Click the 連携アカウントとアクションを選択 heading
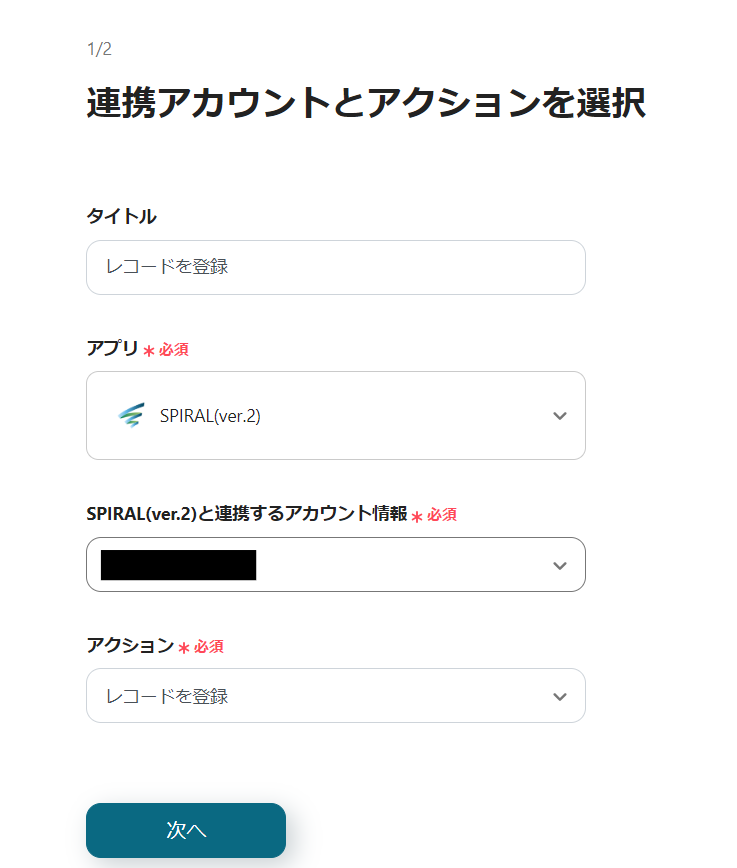737x868 pixels. [366, 104]
